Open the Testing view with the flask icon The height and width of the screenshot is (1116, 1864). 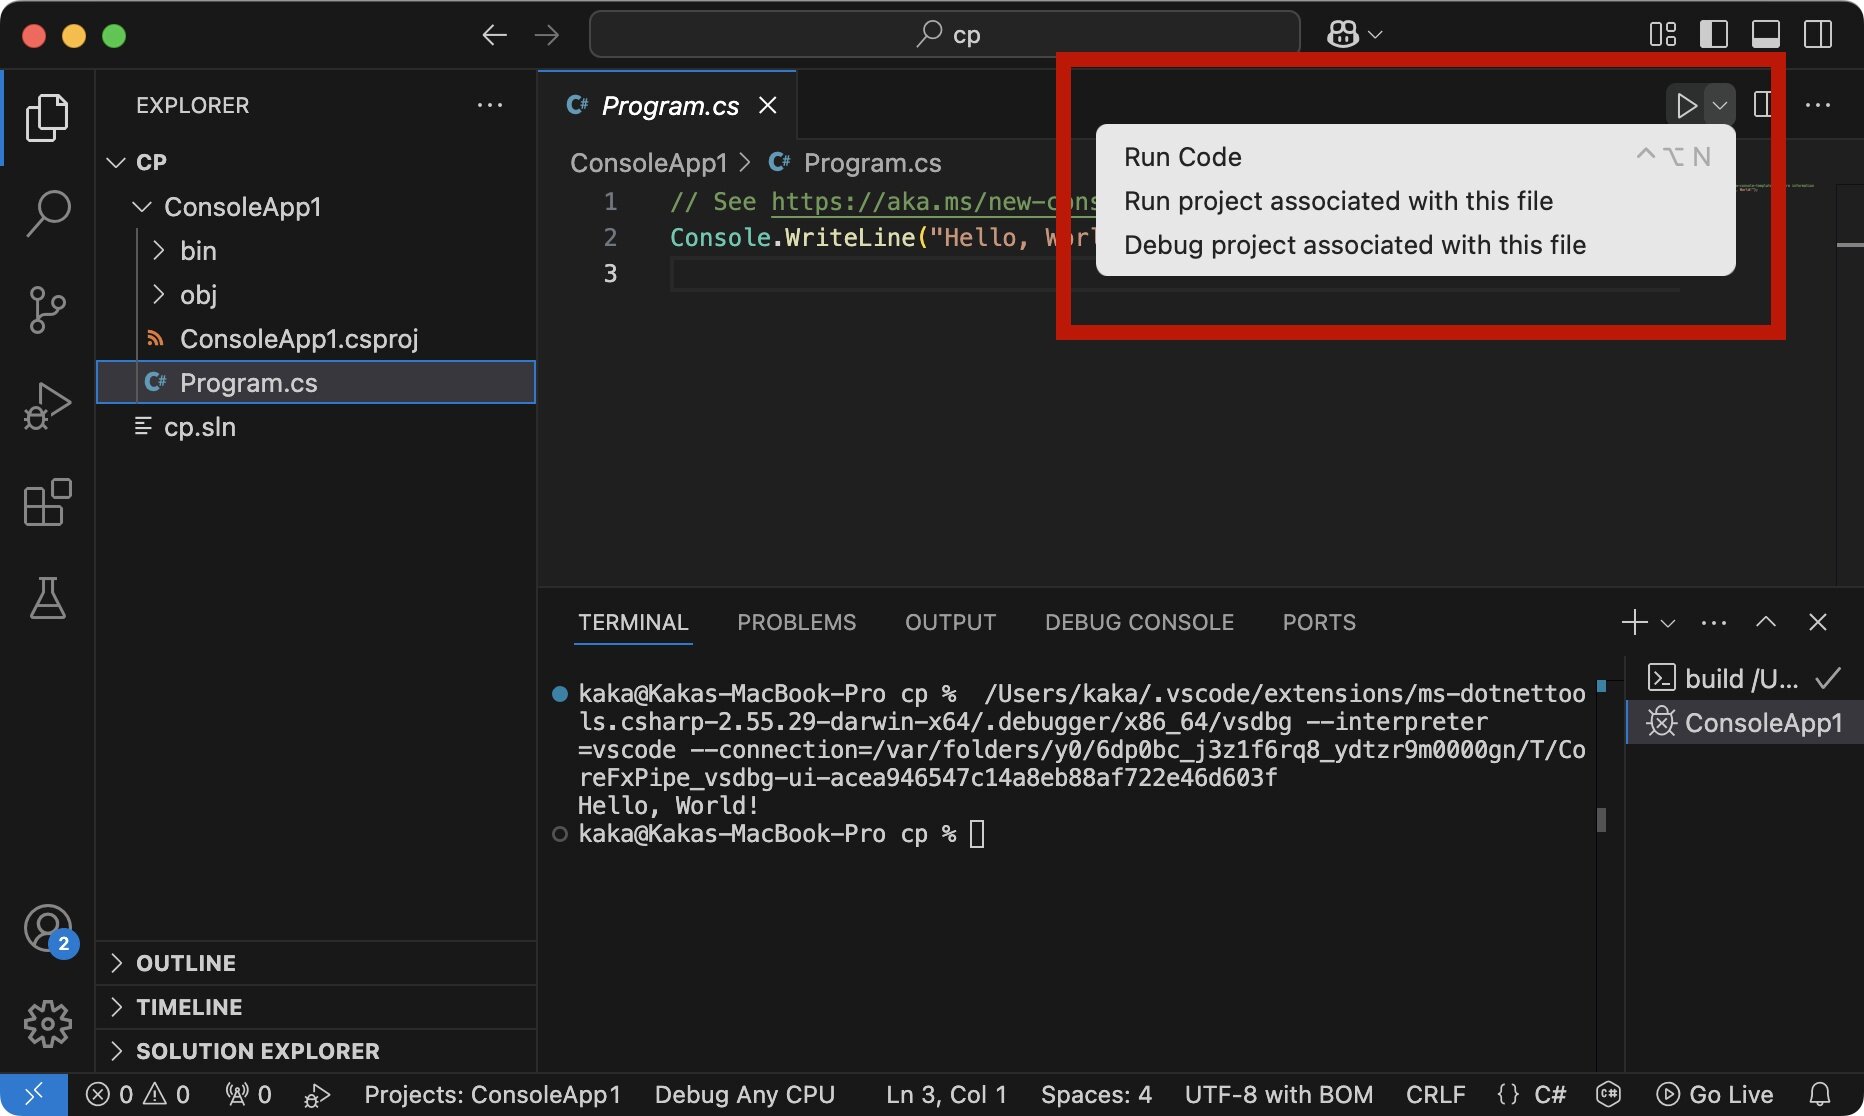click(x=46, y=599)
